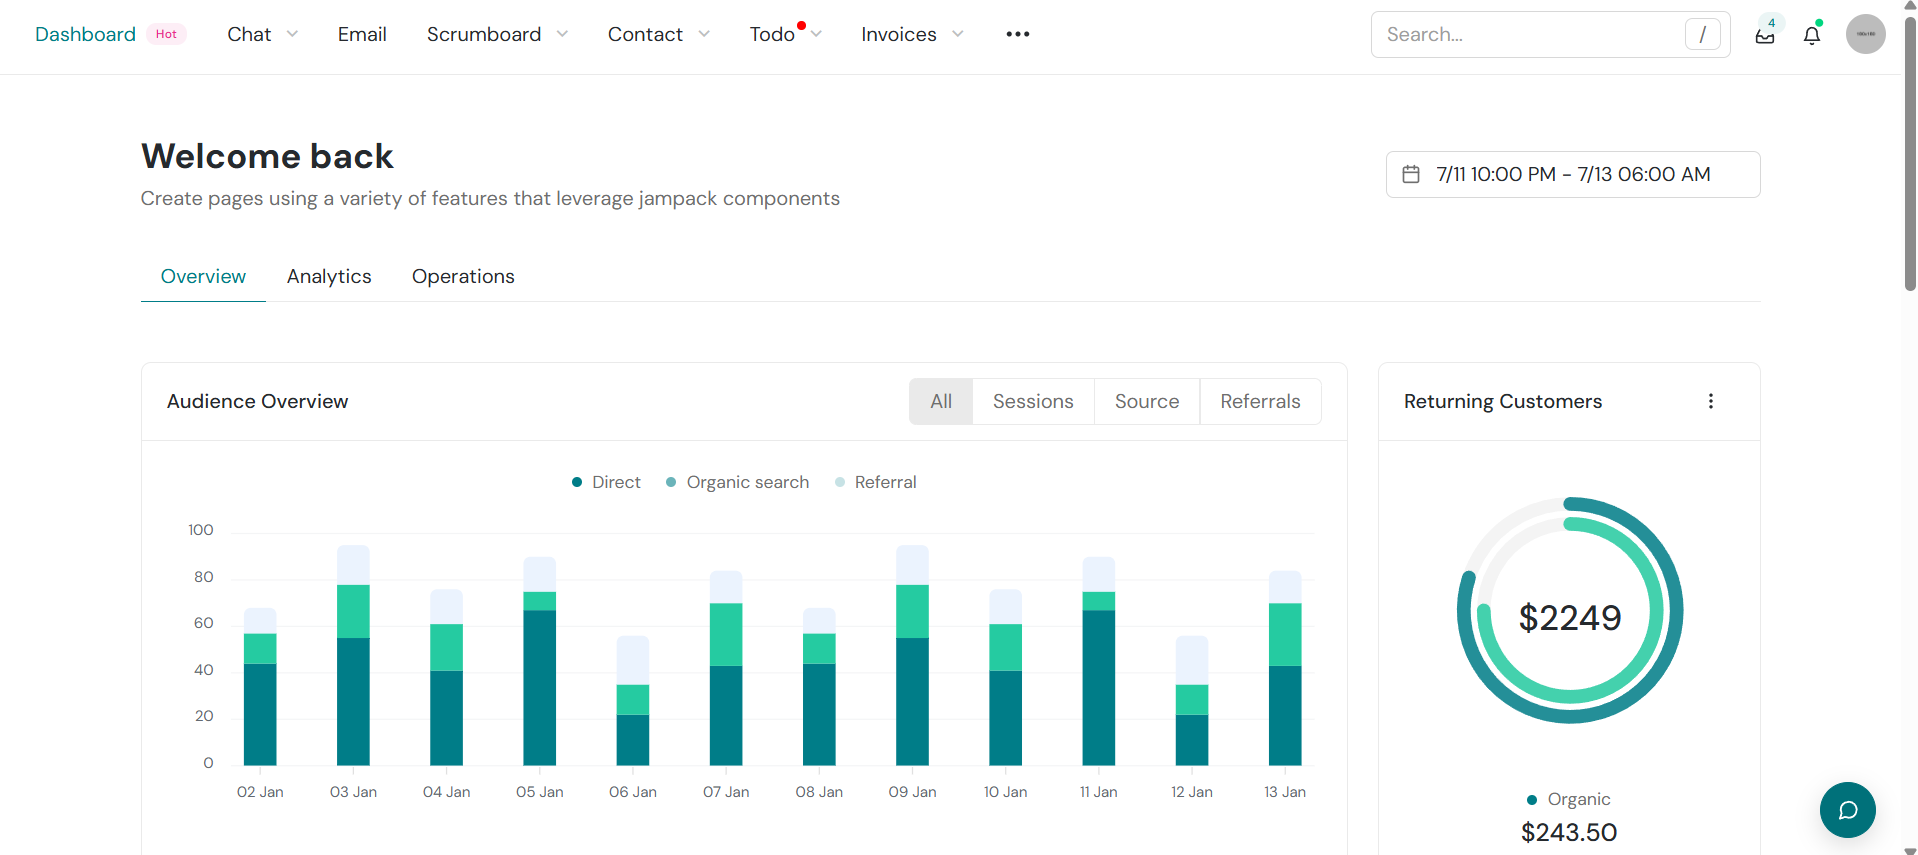Click the Welcome back heading

pos(267,156)
